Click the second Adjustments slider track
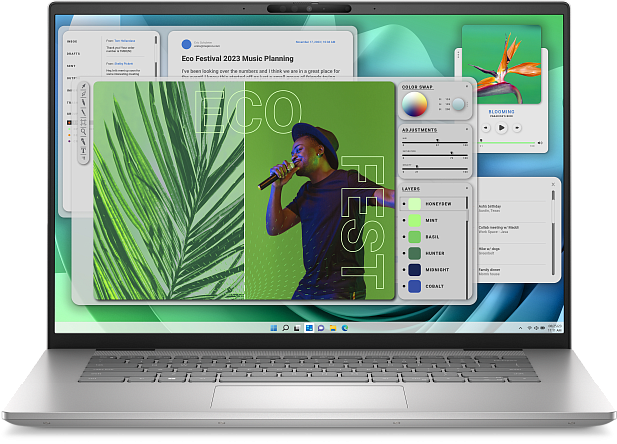Image resolution: width=617 pixels, height=444 pixels. pos(435,155)
